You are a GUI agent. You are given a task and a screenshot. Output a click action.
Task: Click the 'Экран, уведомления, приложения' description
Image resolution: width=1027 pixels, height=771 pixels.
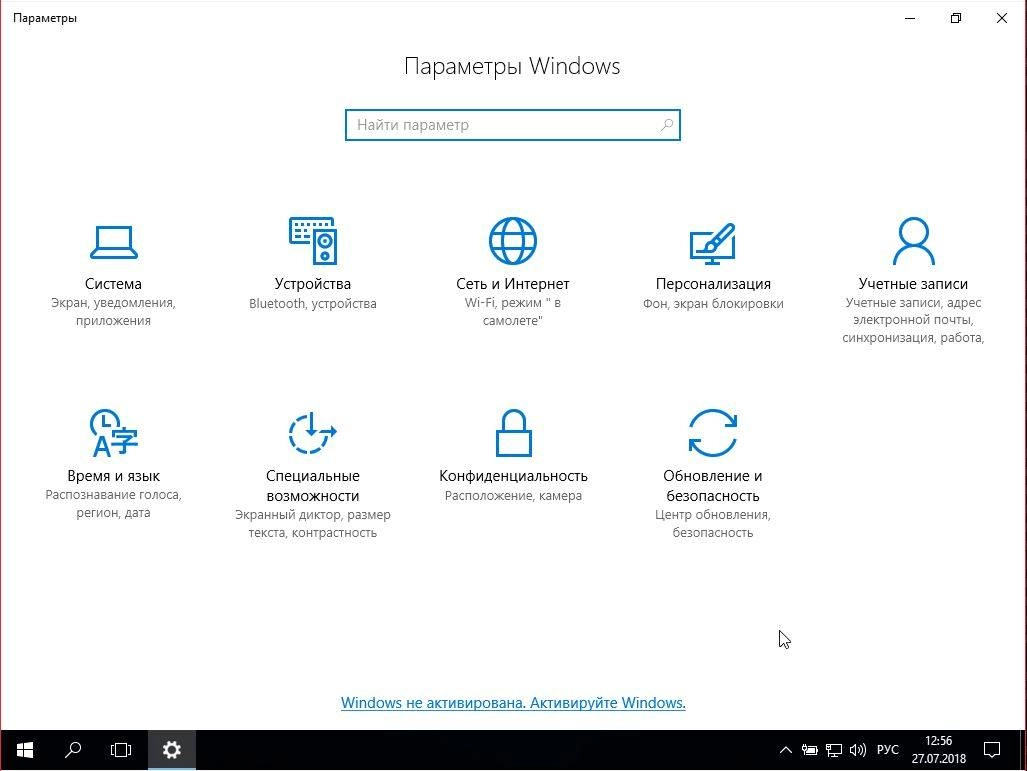coord(113,312)
